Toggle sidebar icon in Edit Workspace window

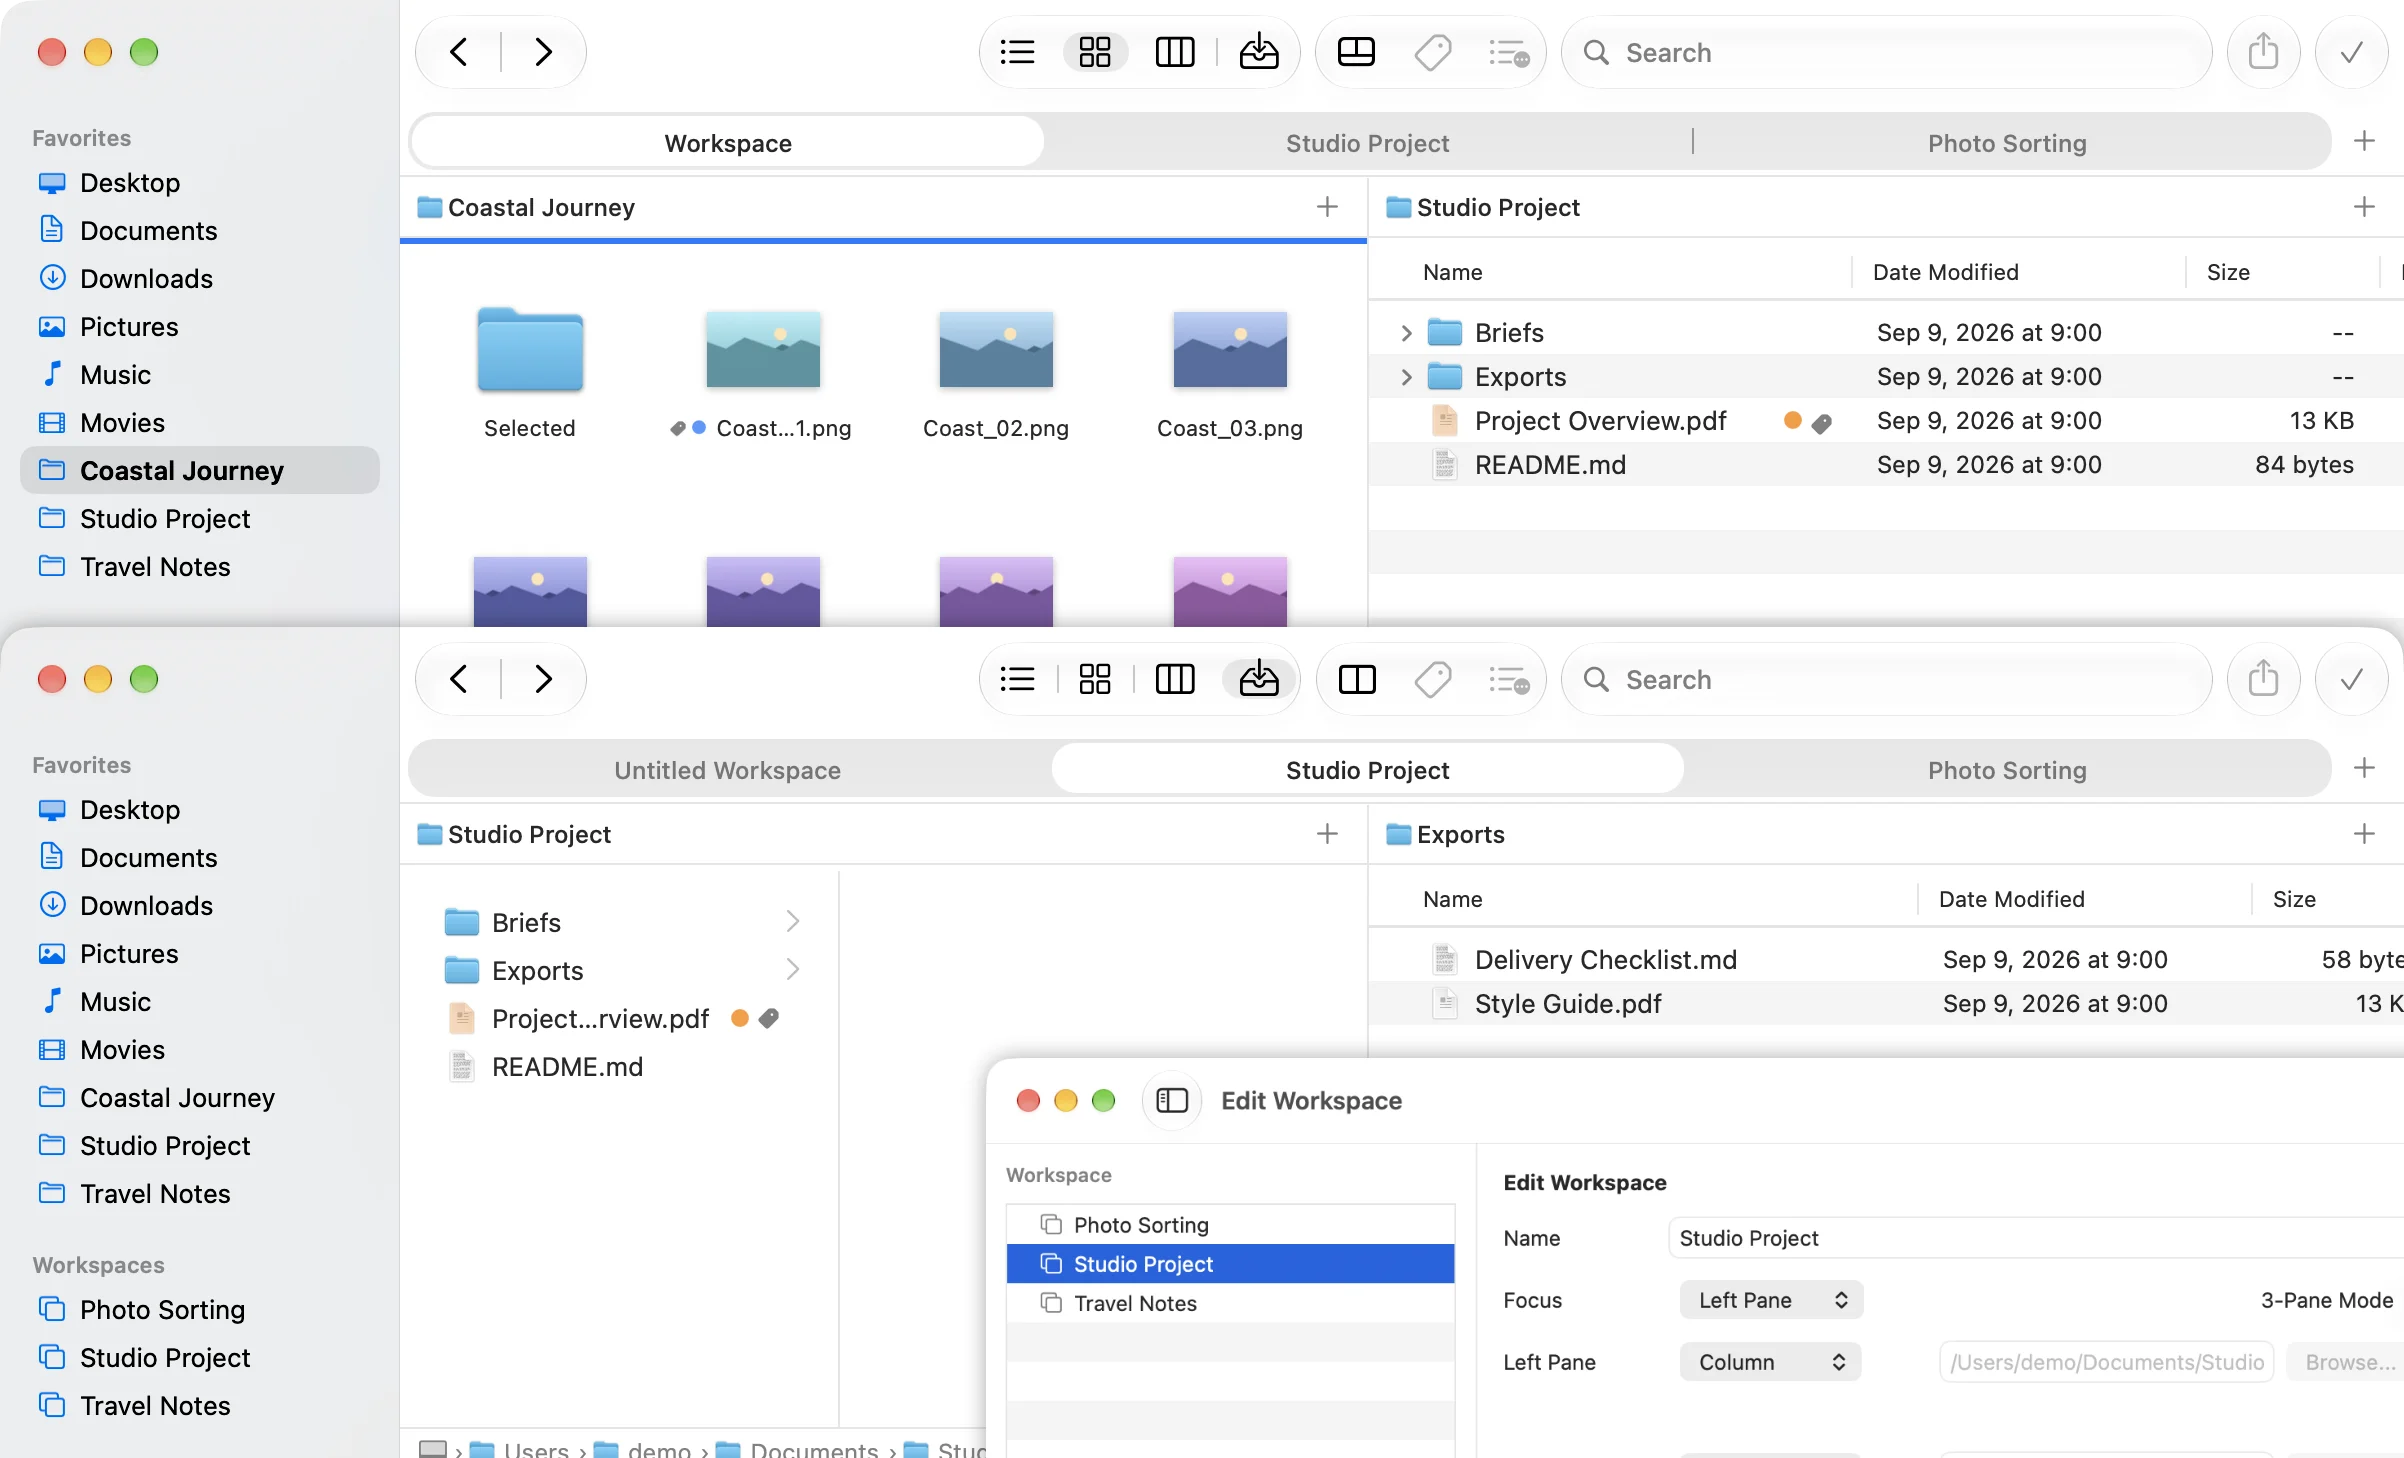[x=1171, y=1100]
